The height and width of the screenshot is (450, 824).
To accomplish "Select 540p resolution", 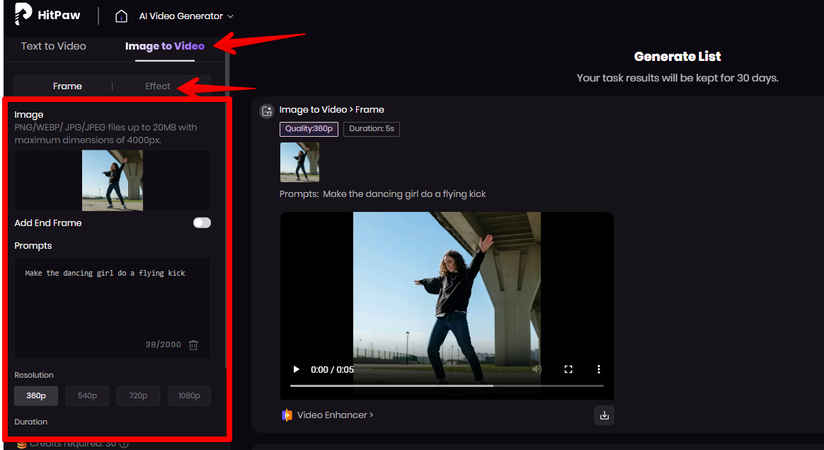I will 87,396.
